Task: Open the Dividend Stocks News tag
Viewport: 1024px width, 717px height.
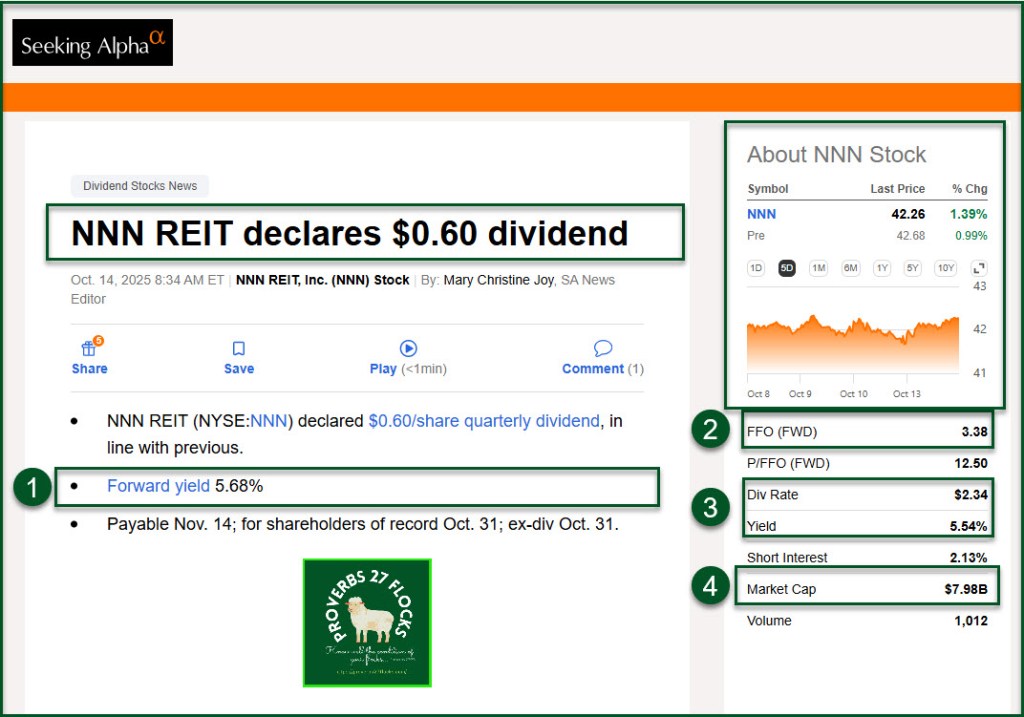Action: 140,186
